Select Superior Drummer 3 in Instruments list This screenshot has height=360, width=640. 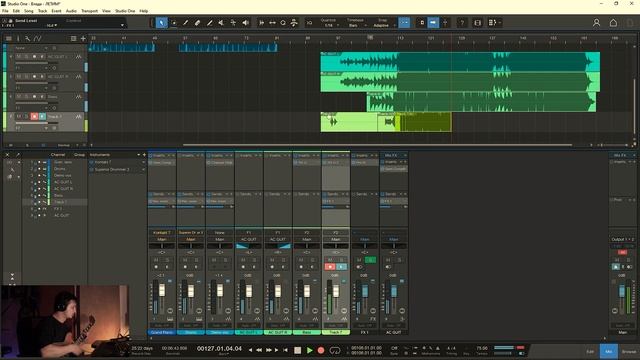coord(117,169)
